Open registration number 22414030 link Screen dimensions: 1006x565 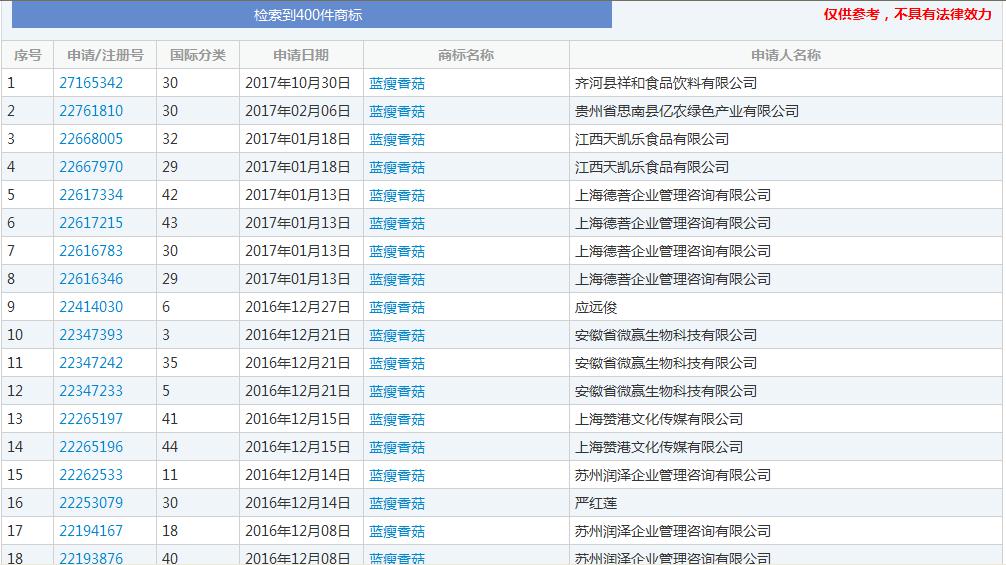[x=91, y=307]
